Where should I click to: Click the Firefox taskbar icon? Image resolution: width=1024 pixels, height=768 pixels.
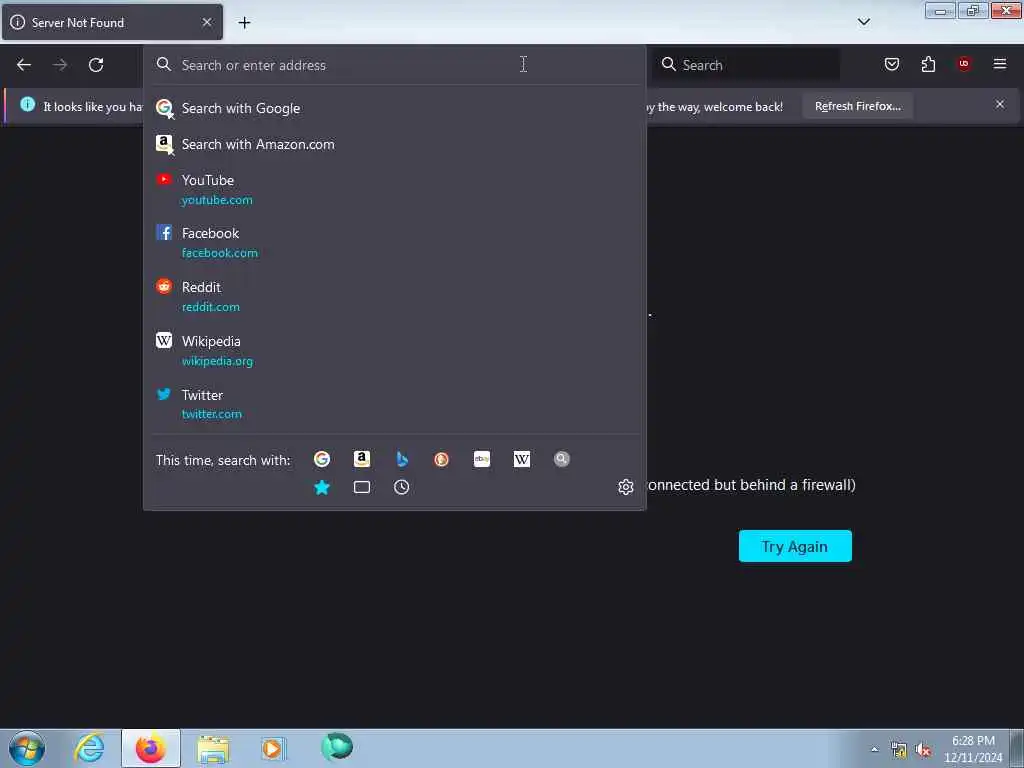click(151, 748)
